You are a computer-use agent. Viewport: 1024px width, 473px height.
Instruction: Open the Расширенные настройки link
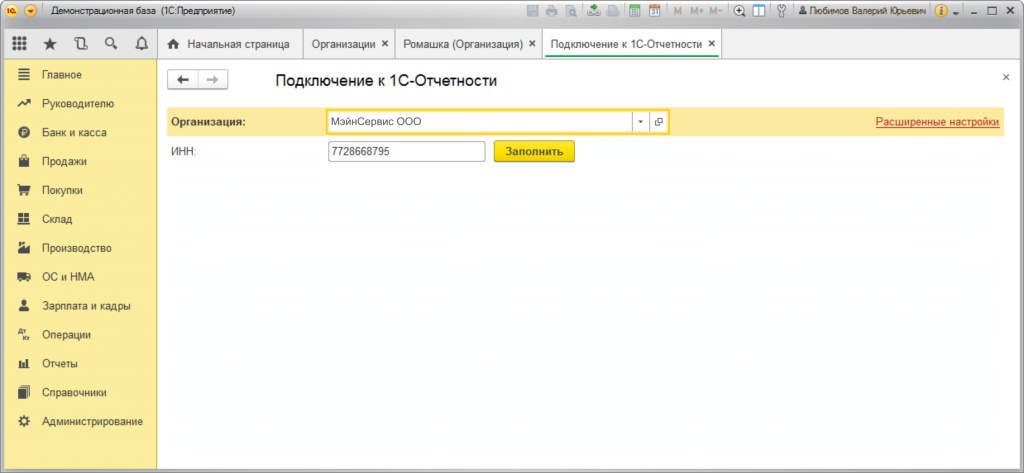click(x=937, y=122)
